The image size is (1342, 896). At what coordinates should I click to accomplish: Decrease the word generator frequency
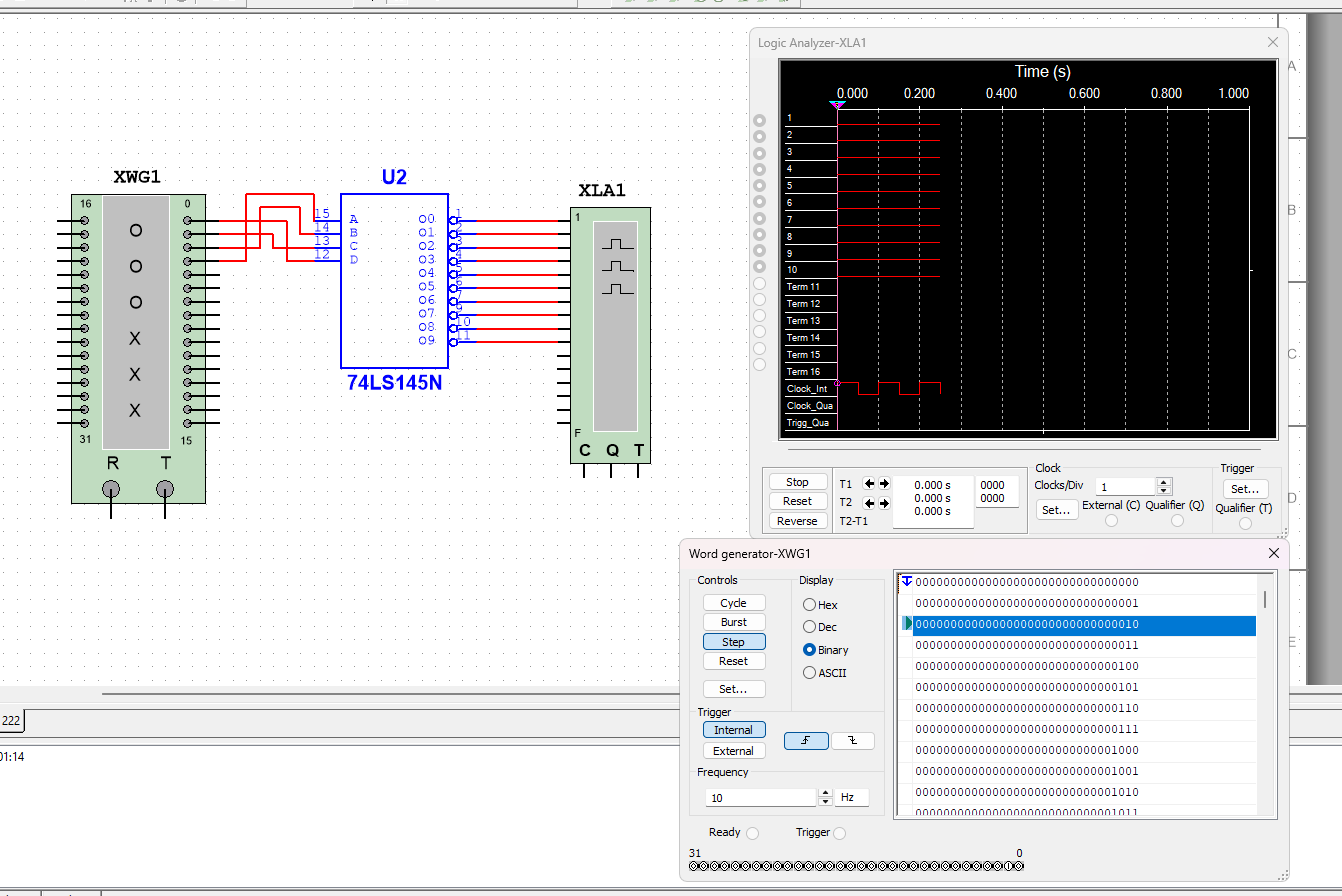825,802
